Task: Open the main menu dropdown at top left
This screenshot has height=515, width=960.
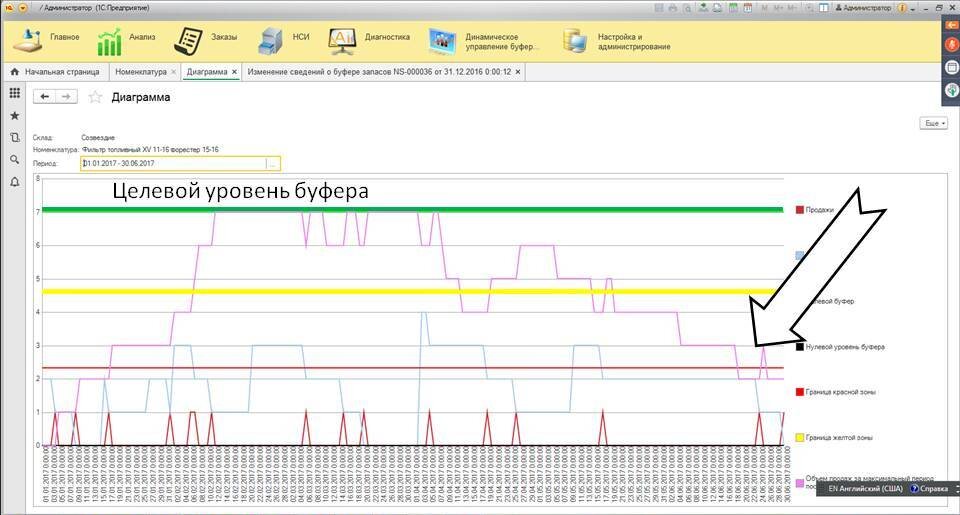Action: pos(23,8)
